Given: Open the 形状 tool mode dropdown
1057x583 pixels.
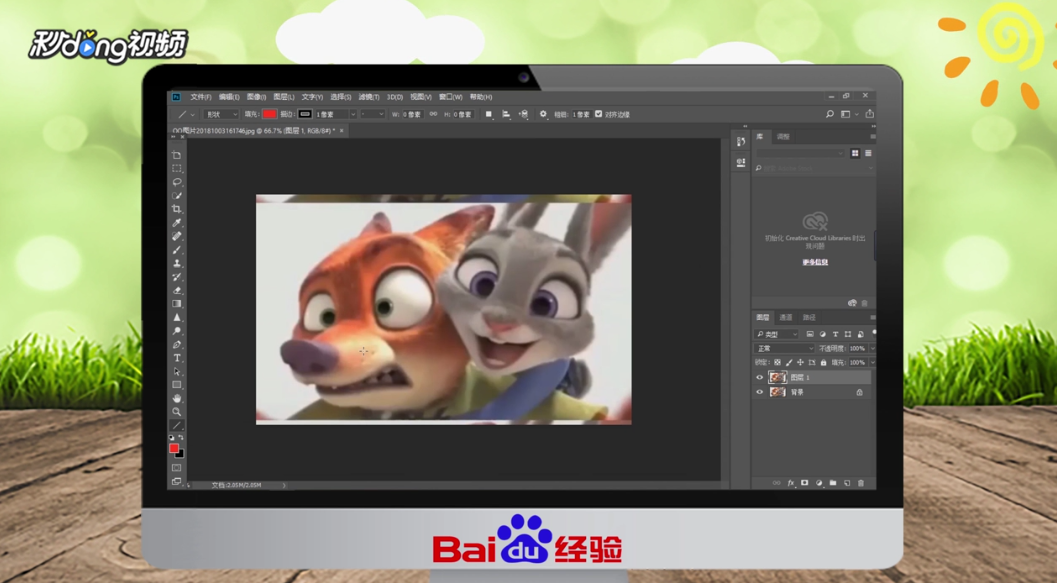Looking at the screenshot, I should [221, 115].
